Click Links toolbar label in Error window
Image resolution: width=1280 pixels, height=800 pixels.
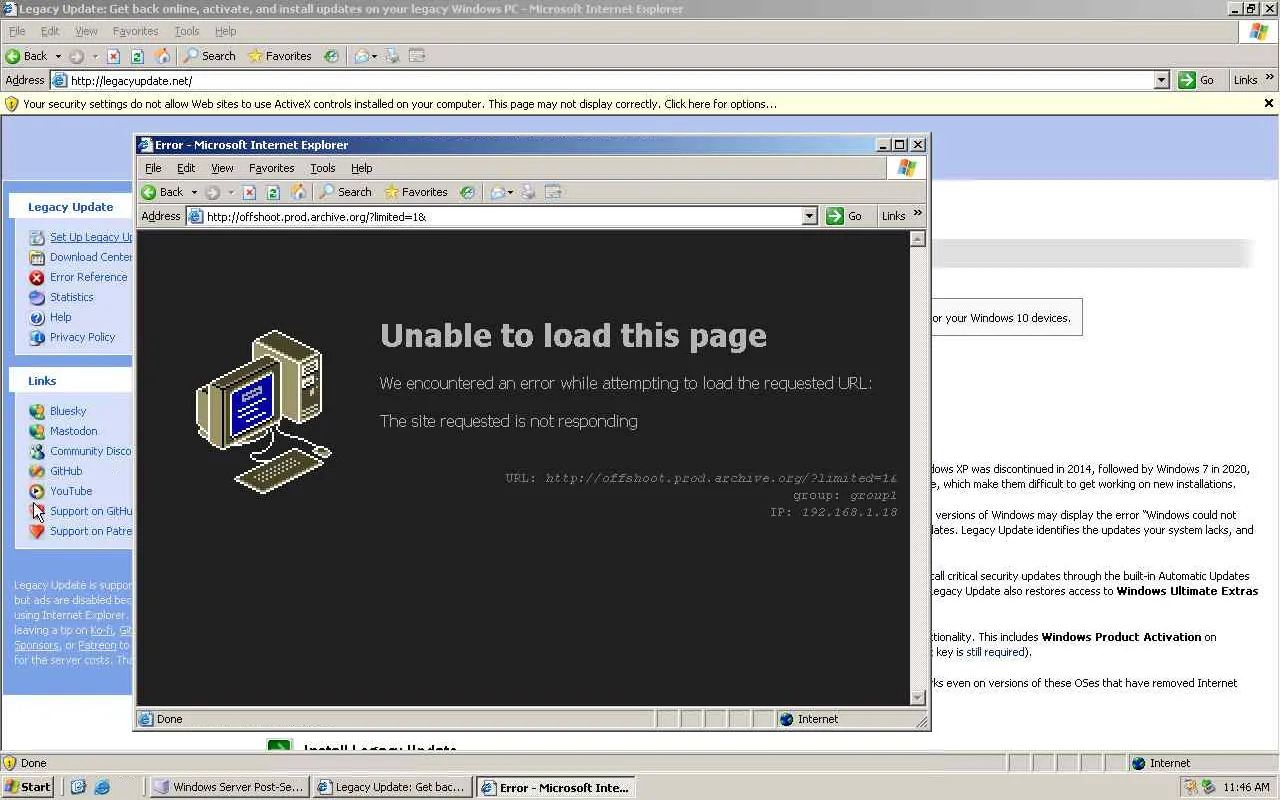point(894,216)
